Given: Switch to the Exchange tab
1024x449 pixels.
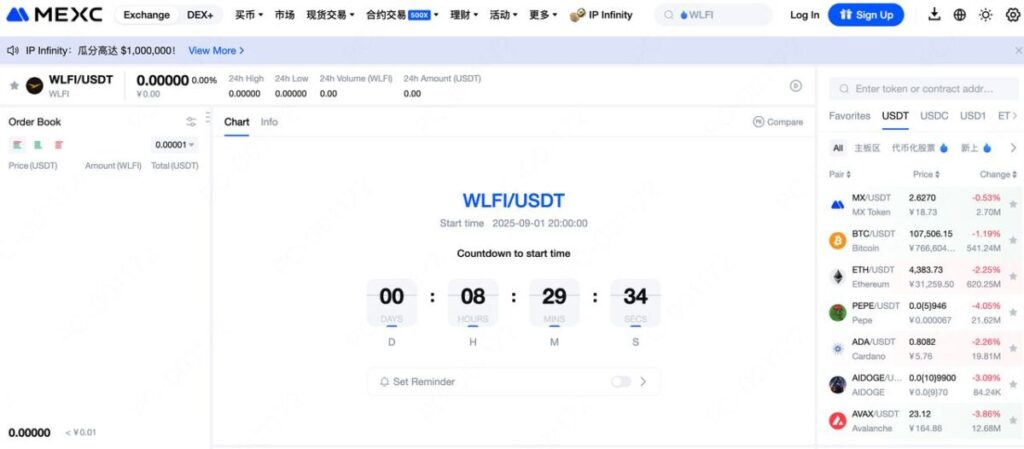Looking at the screenshot, I should 146,14.
